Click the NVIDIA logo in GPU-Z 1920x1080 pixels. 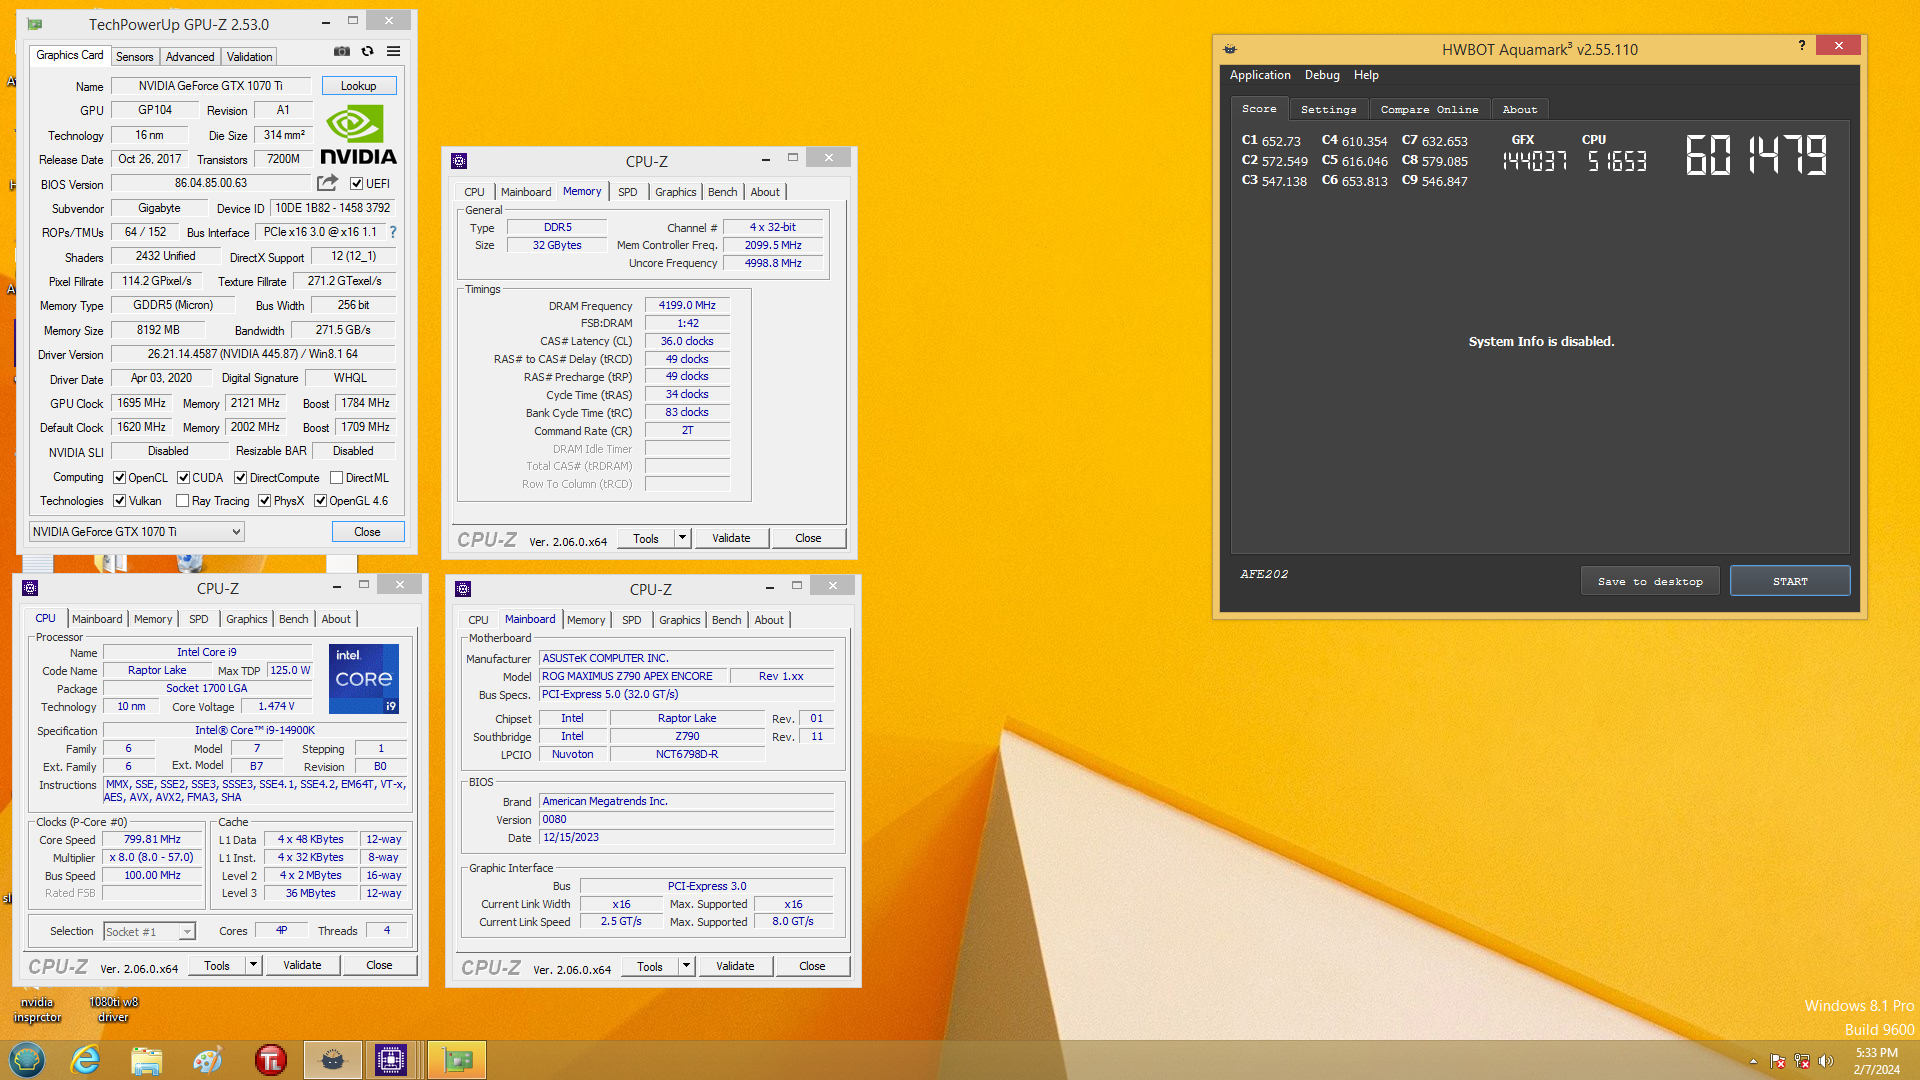[358, 136]
